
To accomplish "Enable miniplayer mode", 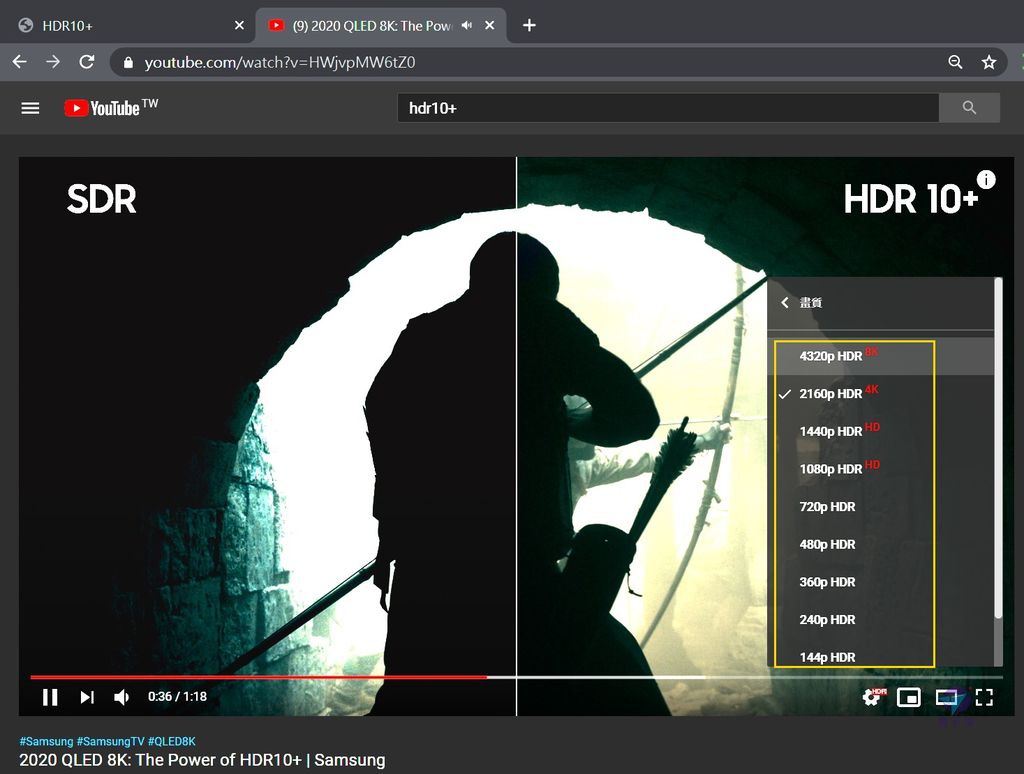I will [x=908, y=698].
